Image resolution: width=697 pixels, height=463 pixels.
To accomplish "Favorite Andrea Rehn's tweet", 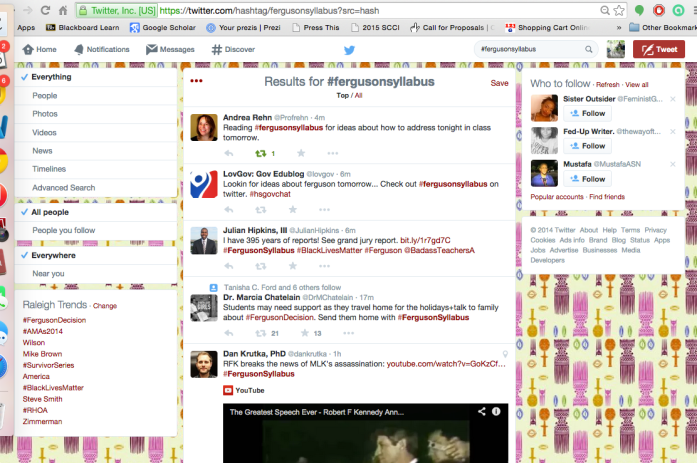I will pyautogui.click(x=301, y=153).
